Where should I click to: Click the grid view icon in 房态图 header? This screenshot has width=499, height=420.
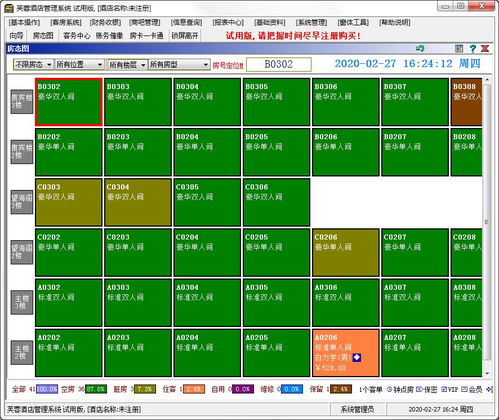click(459, 49)
